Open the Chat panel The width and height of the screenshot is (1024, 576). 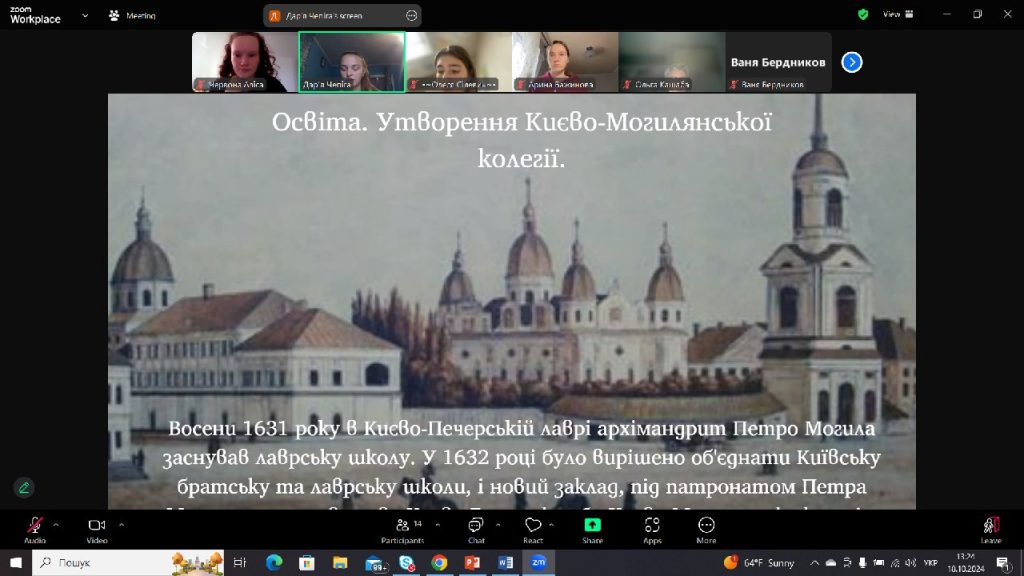(476, 530)
